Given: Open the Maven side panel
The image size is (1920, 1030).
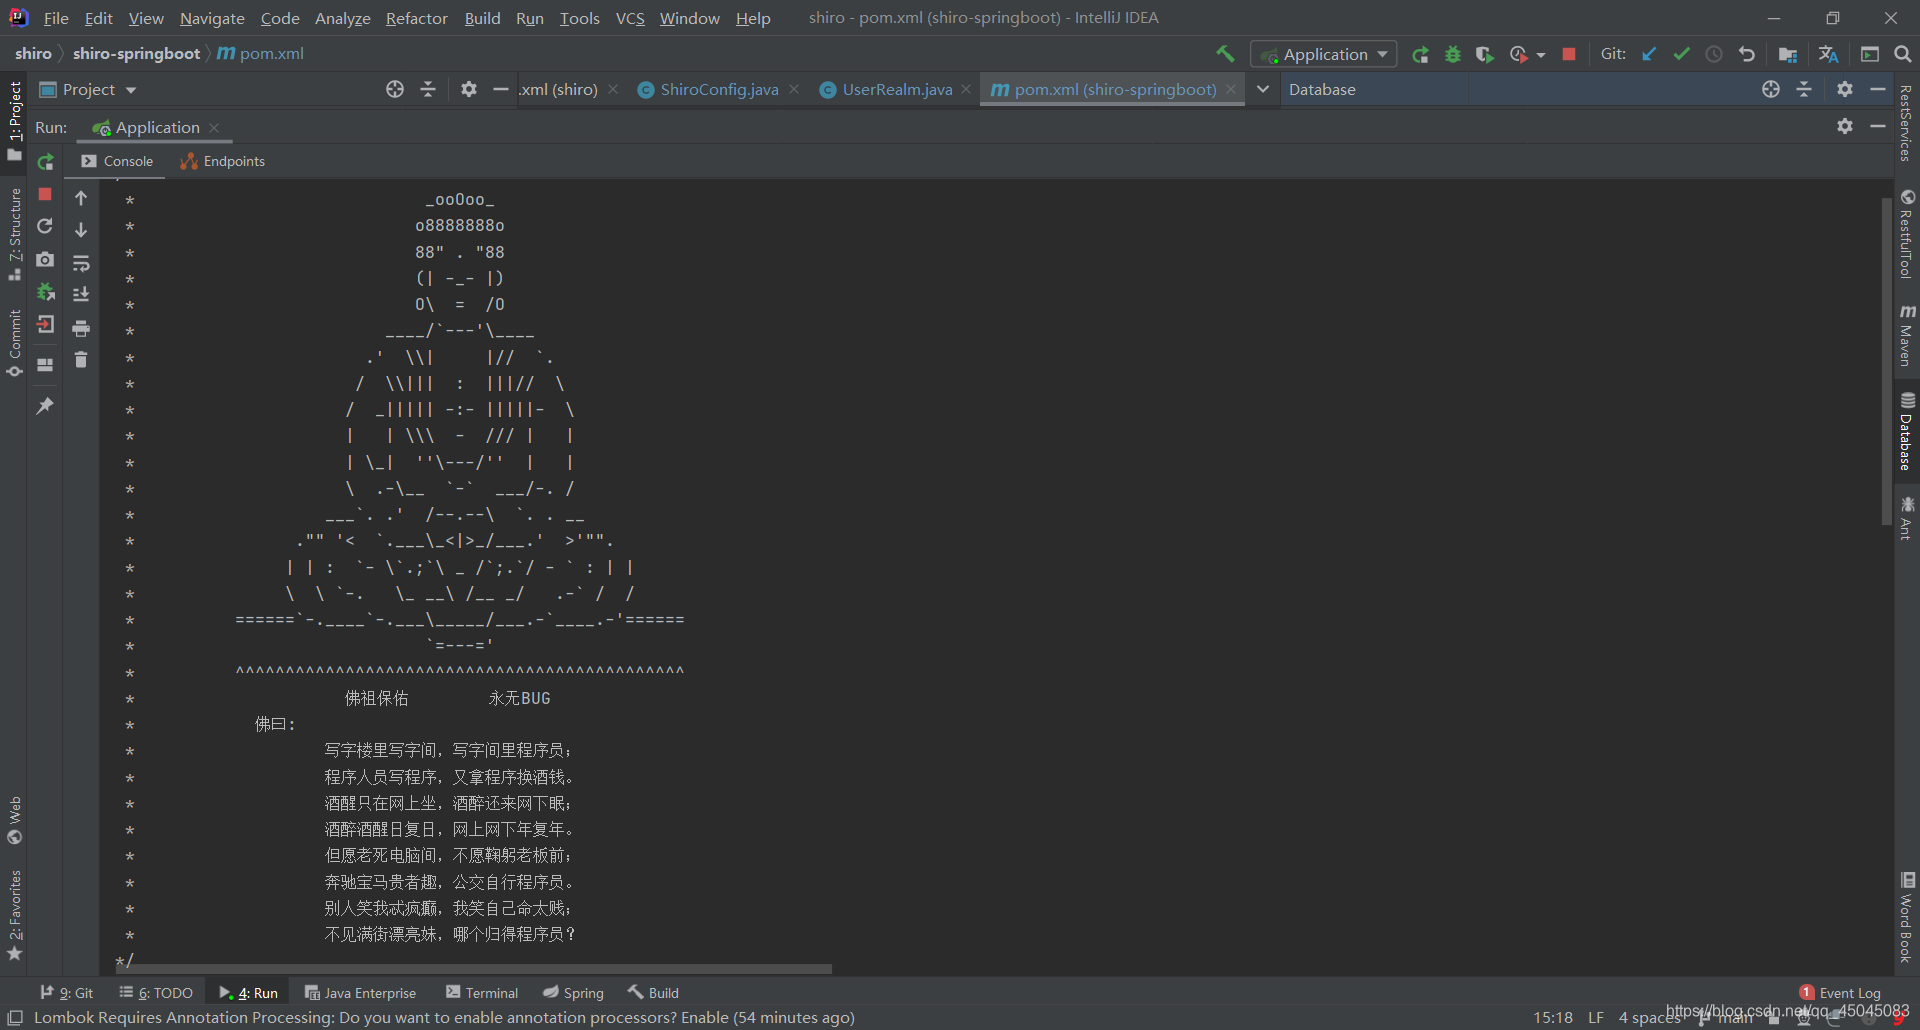Looking at the screenshot, I should (x=1907, y=336).
